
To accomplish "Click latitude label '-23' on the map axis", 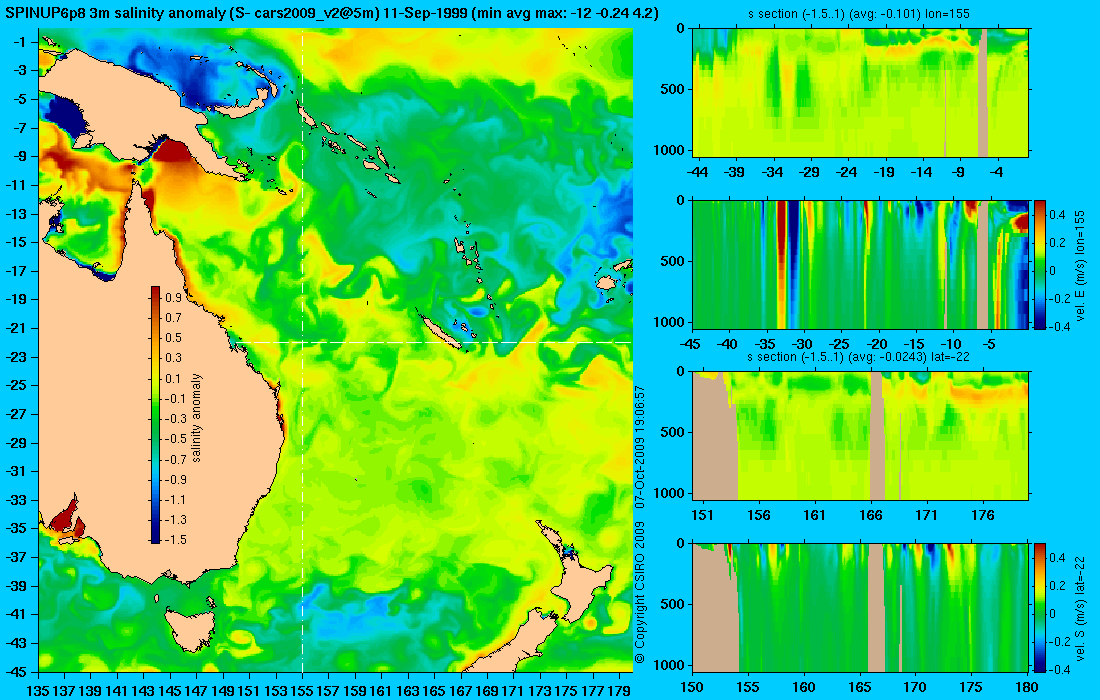I will point(16,356).
